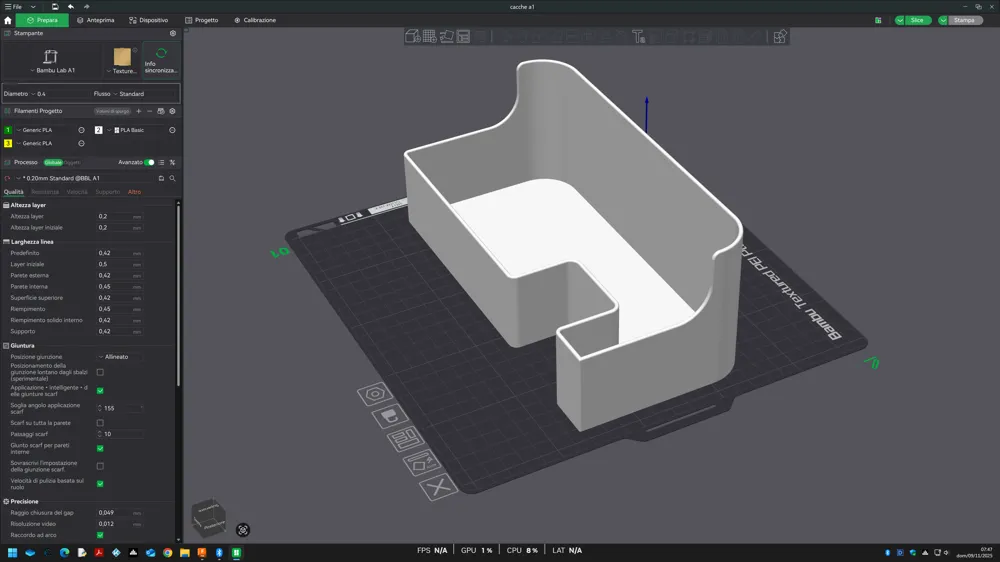Click the Arrange all objects toolbar icon

[x=464, y=36]
